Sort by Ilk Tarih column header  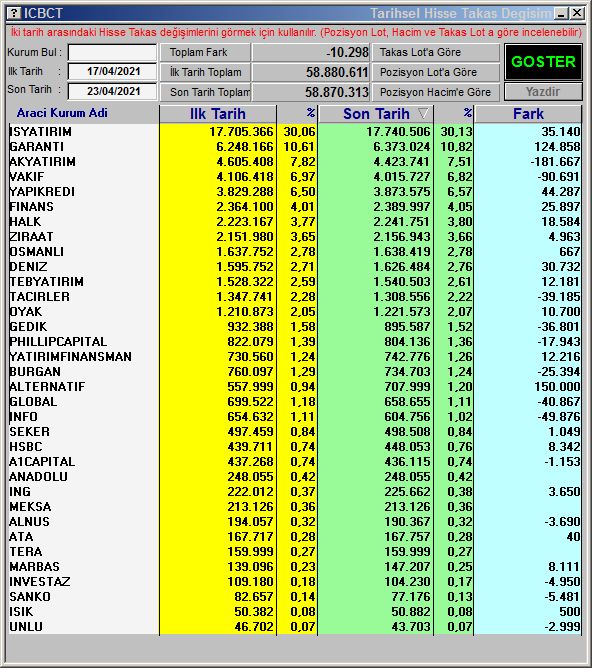[x=218, y=114]
